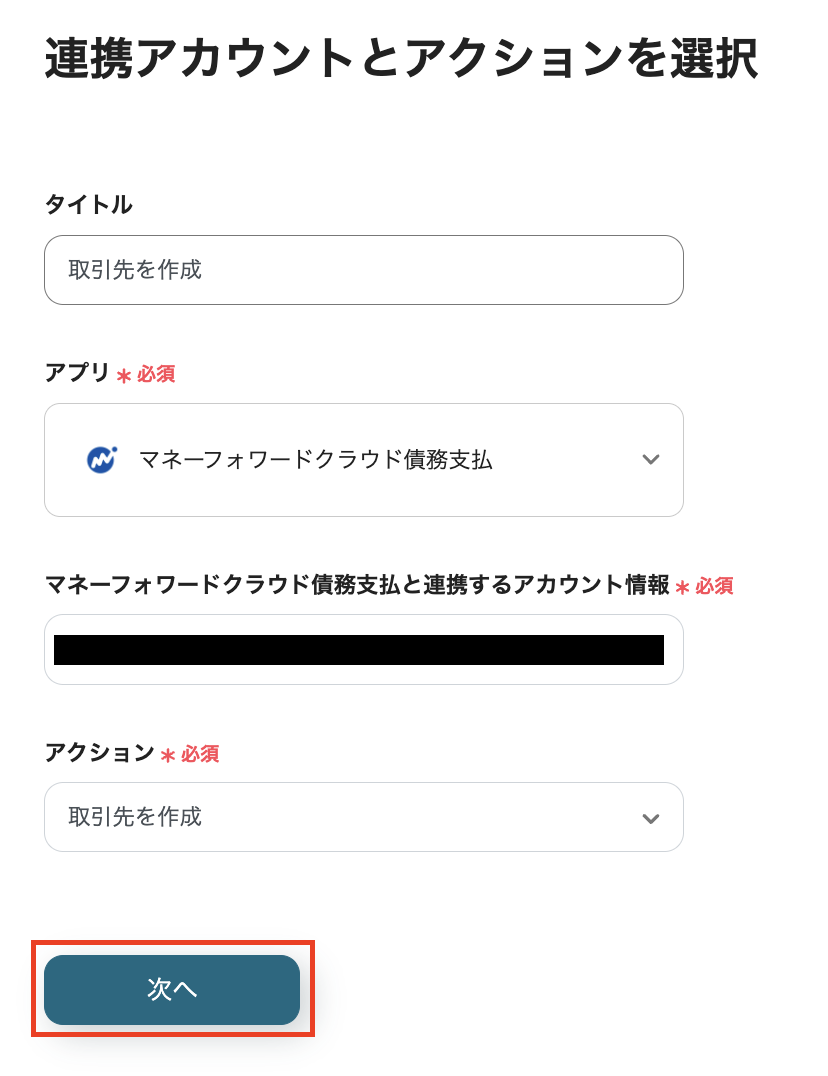Screen dimensions: 828x1076
Task: Click the 必須 marker beside アクション
Action: point(200,754)
